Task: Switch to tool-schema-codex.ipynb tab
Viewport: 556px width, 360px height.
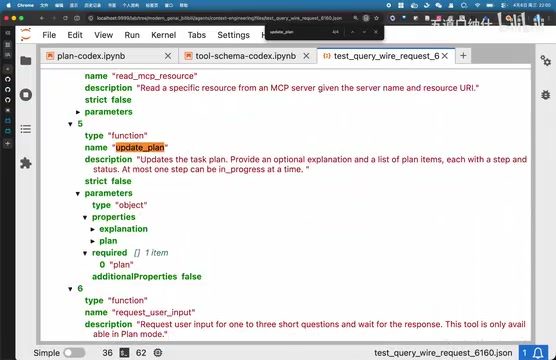Action: point(245,56)
